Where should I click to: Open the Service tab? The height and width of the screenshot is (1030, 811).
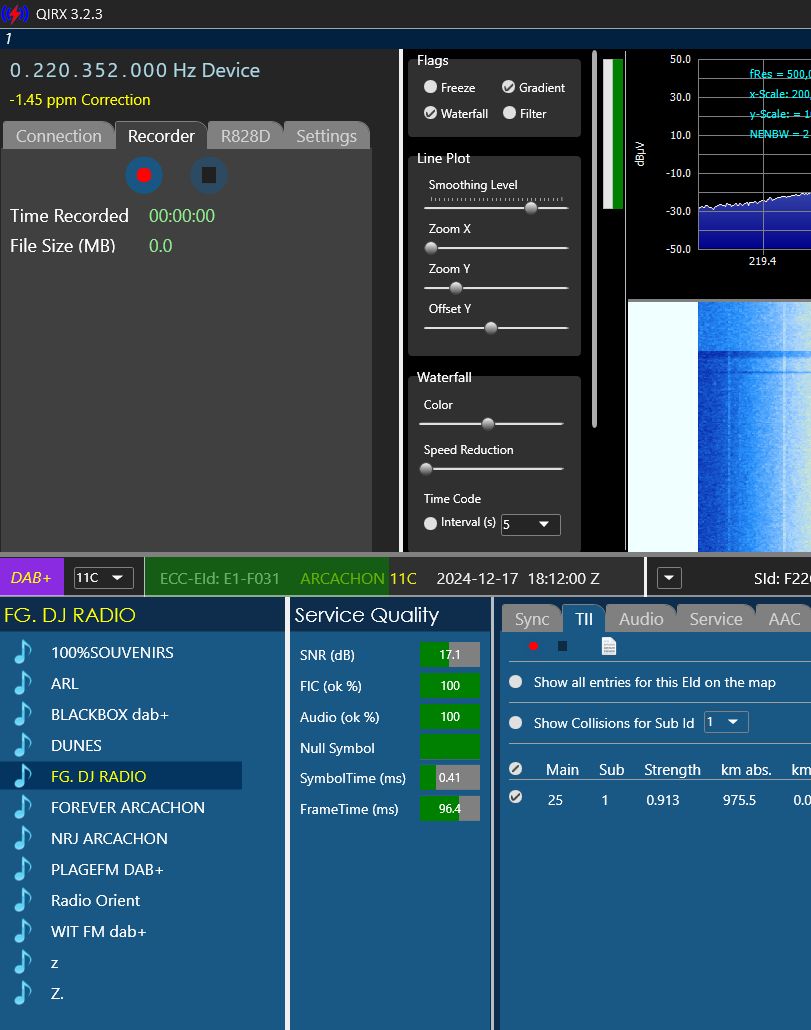[716, 619]
